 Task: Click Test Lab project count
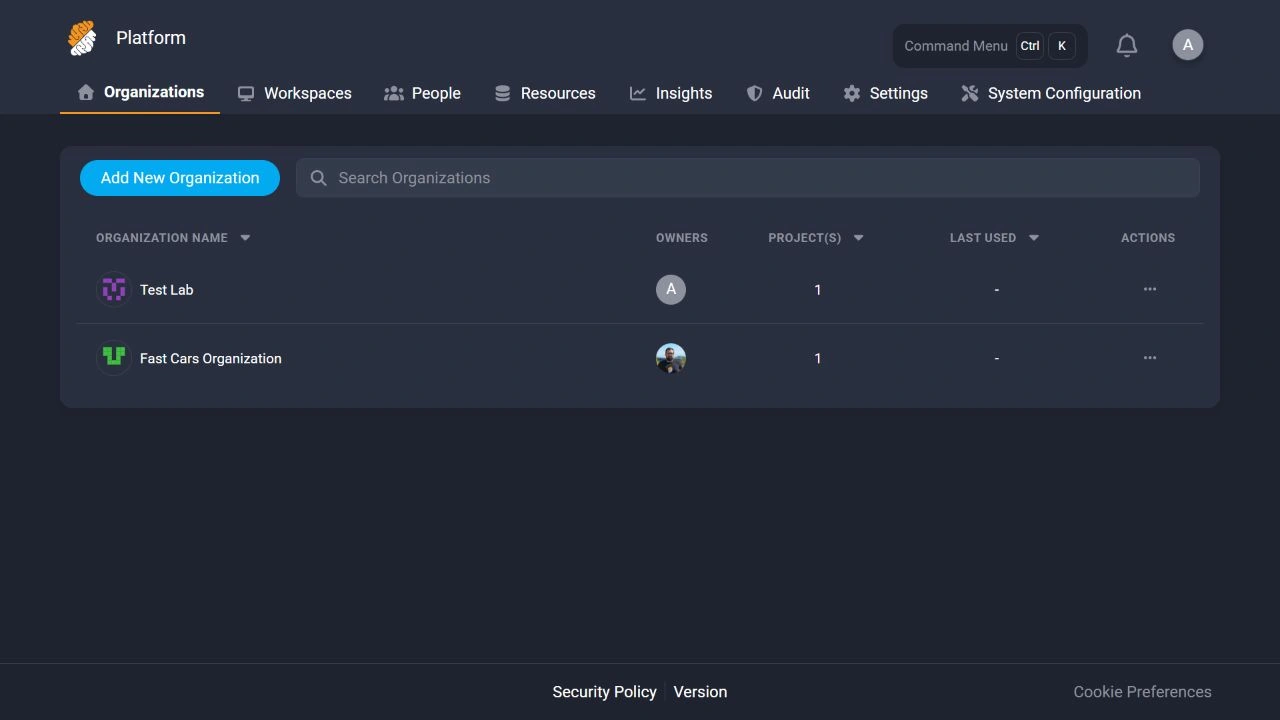click(x=818, y=290)
